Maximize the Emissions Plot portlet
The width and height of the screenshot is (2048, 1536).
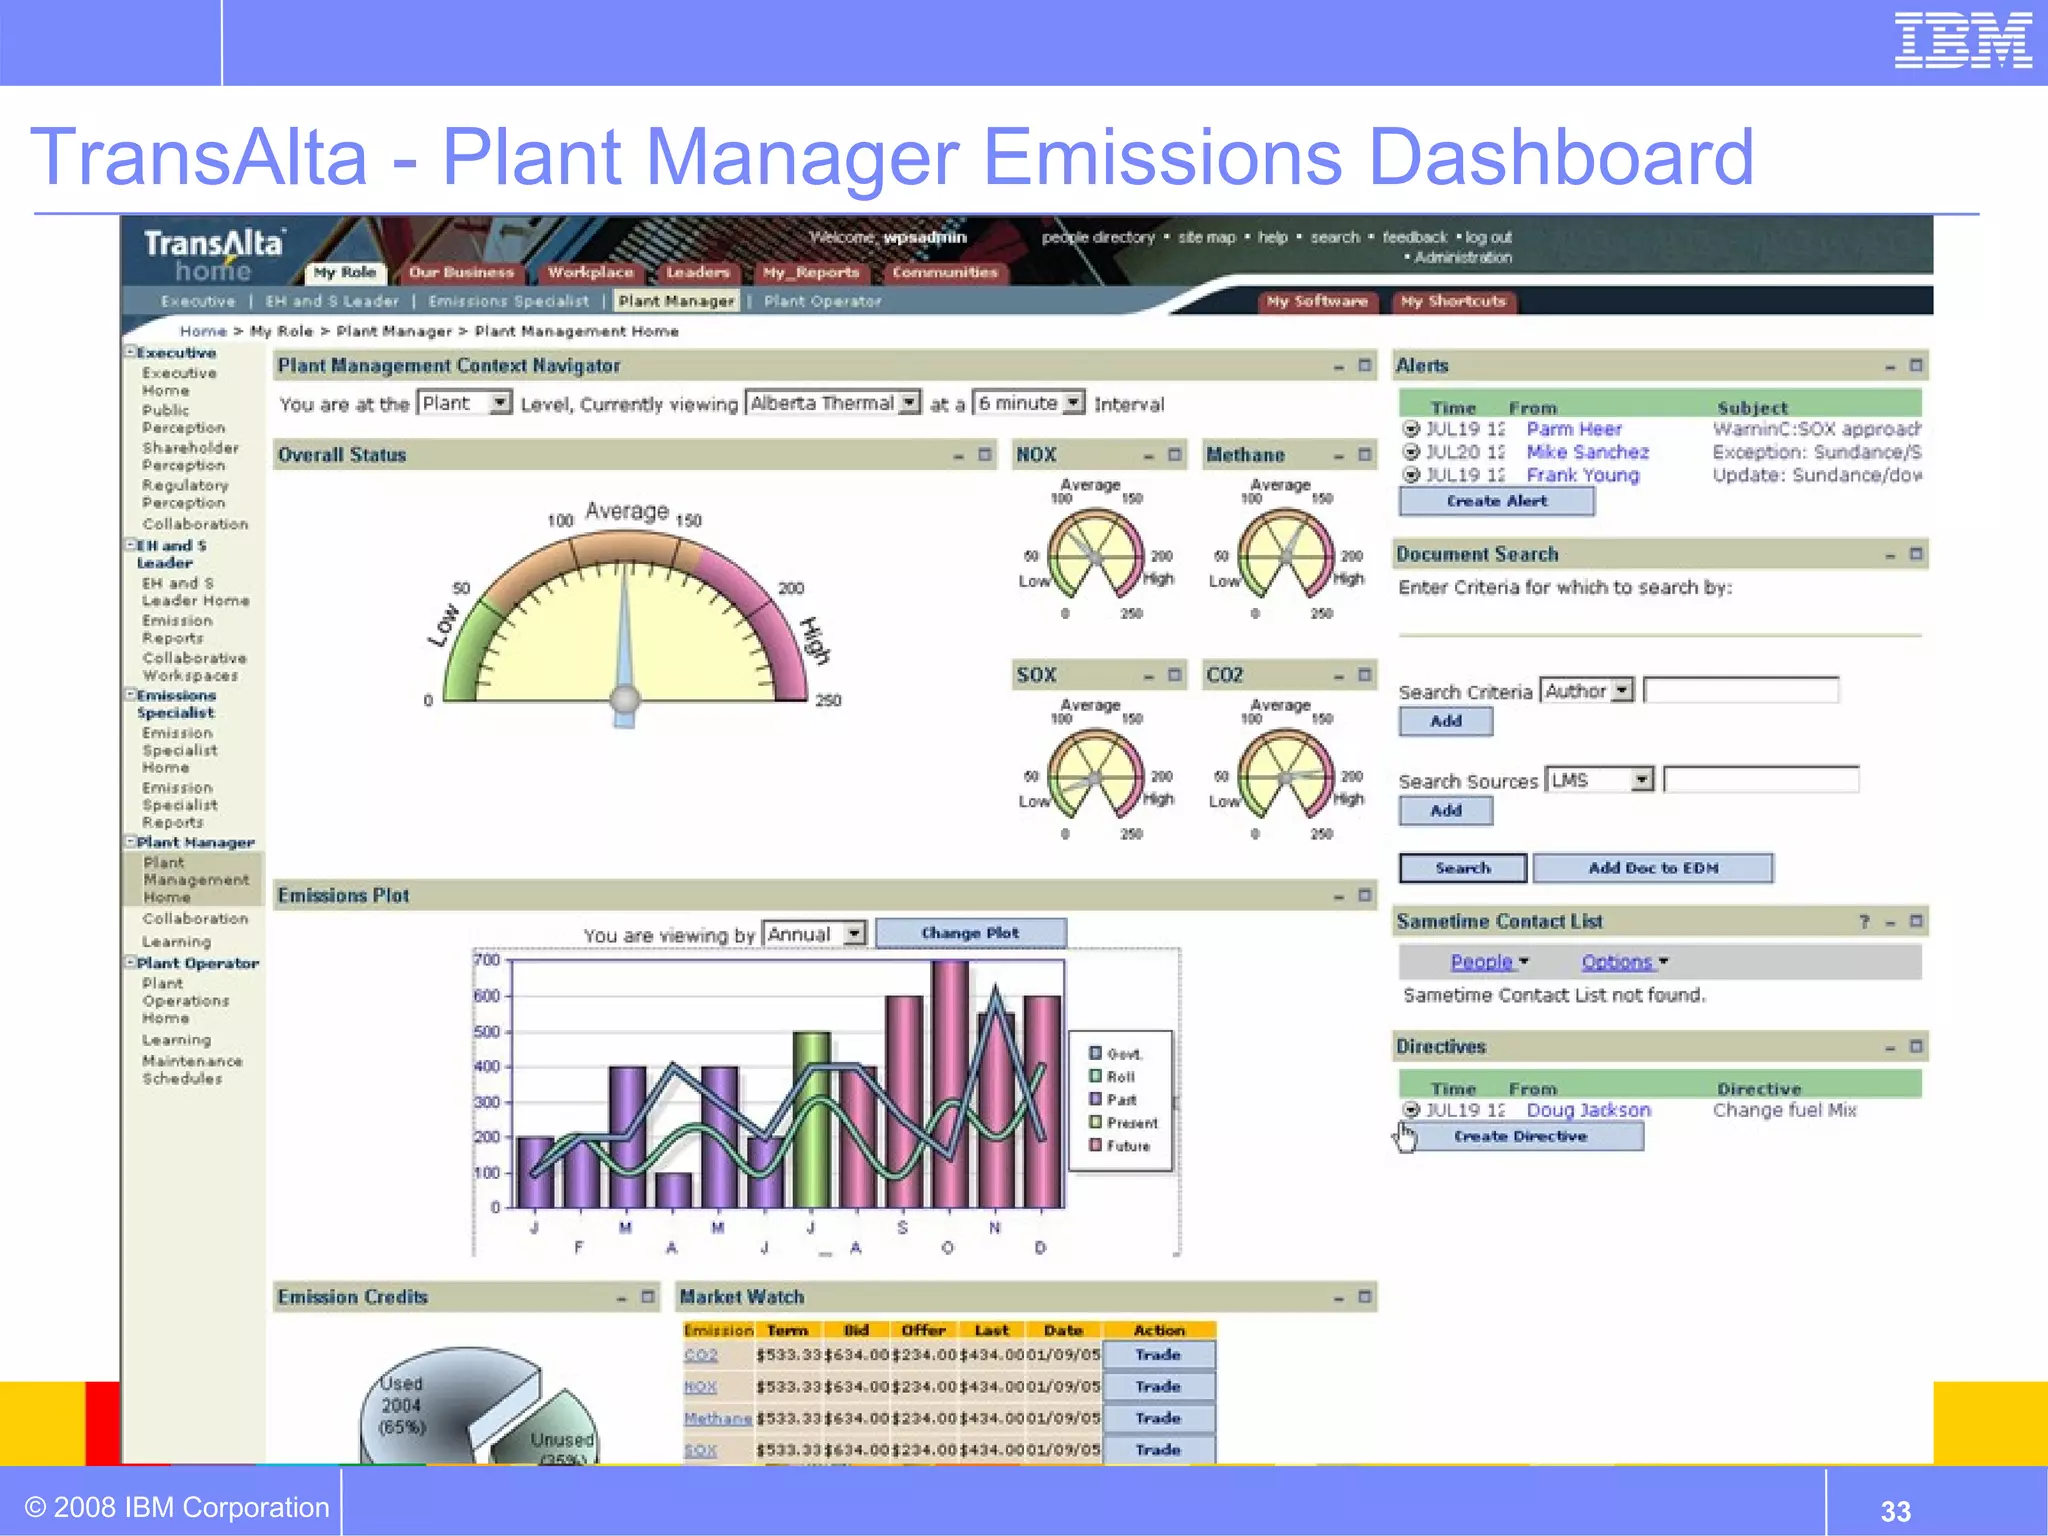[1365, 896]
